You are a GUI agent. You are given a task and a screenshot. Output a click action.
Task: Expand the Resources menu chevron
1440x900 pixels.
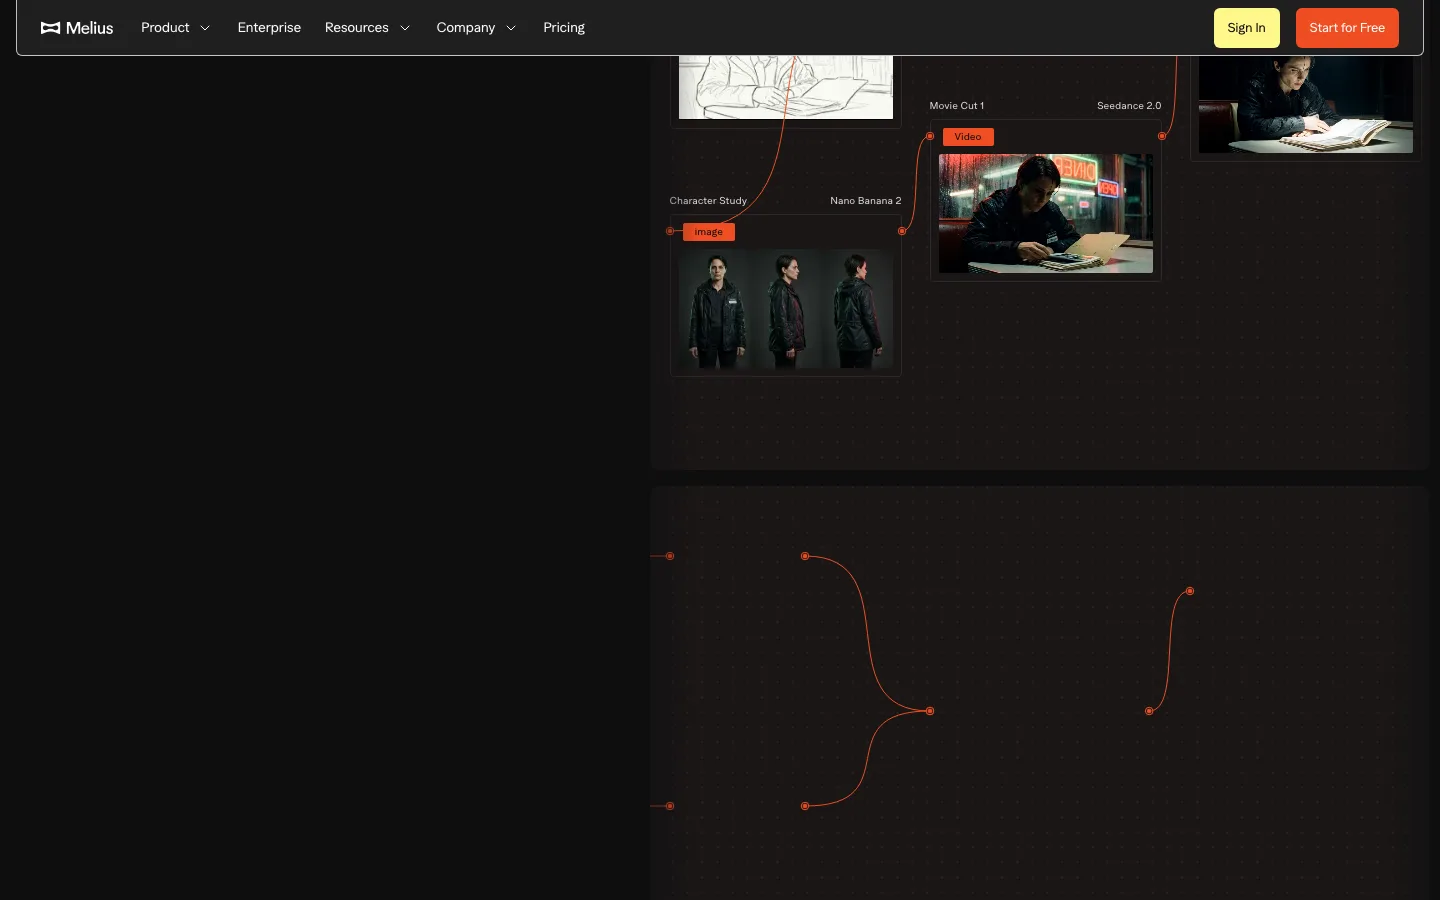pos(405,28)
